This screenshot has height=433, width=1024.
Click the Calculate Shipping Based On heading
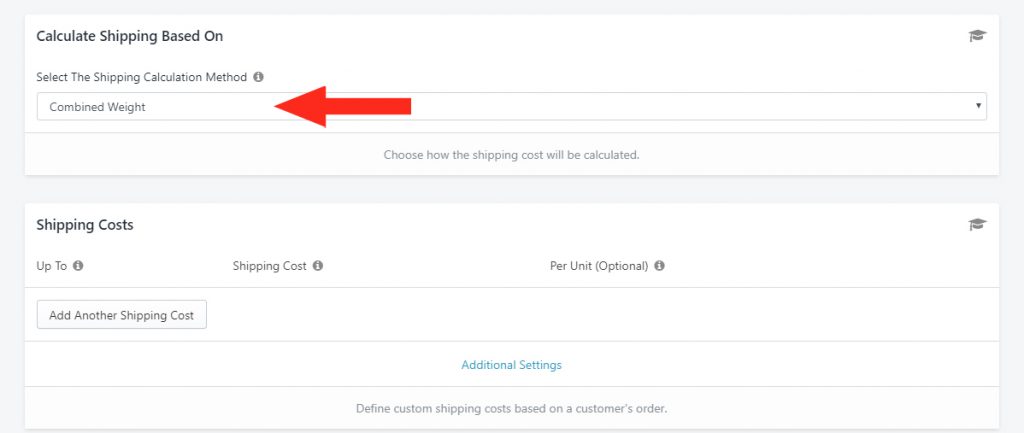coord(129,37)
